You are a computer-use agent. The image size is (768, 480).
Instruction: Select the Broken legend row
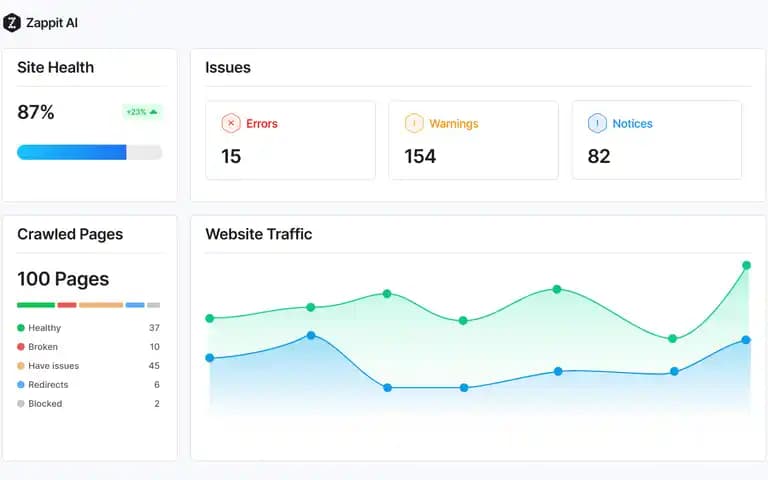pos(89,347)
